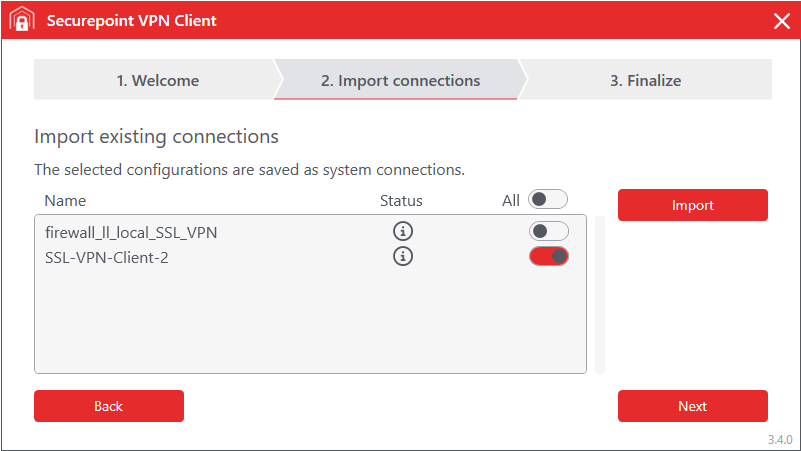Click the Back button

pyautogui.click(x=108, y=406)
